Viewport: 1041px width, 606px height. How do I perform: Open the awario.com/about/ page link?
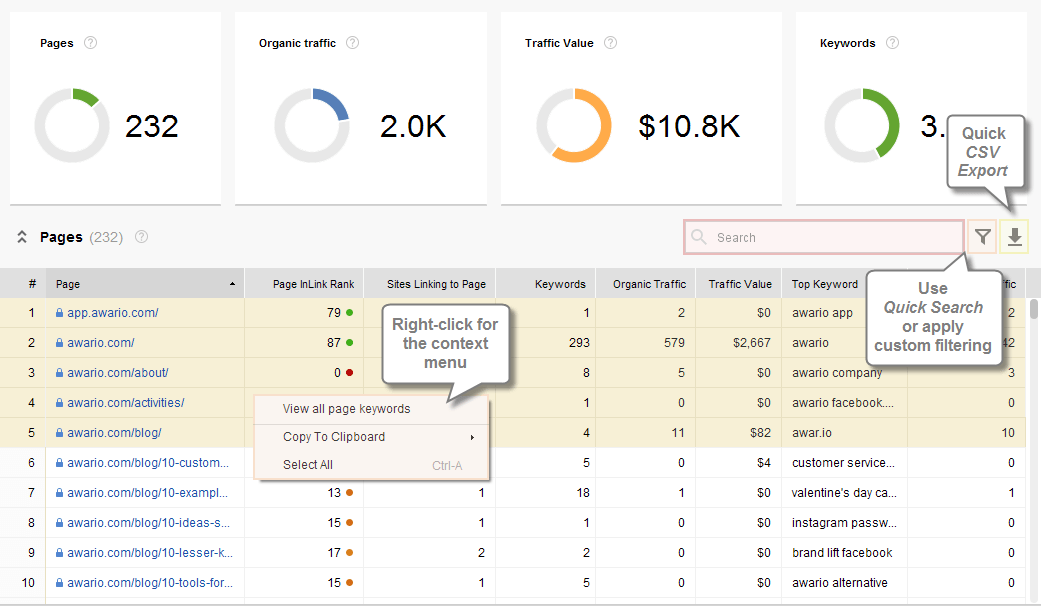(x=118, y=373)
